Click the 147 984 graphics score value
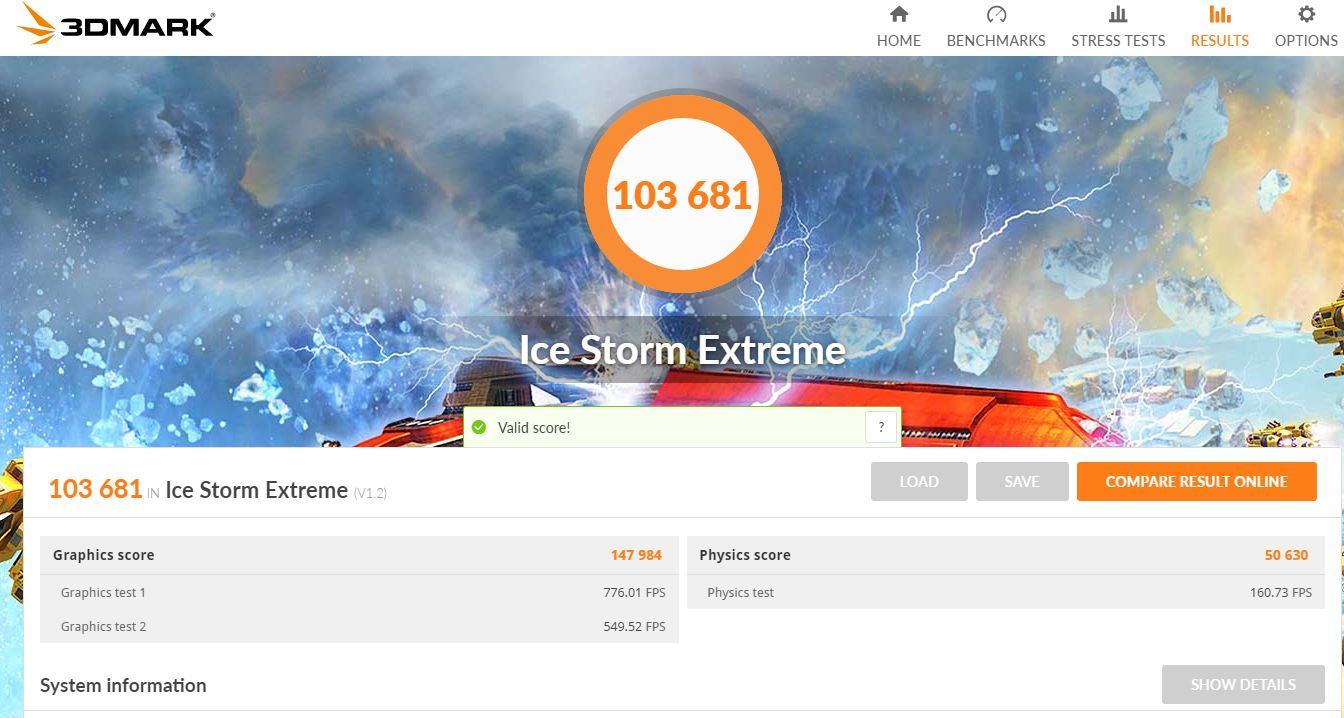 tap(636, 555)
